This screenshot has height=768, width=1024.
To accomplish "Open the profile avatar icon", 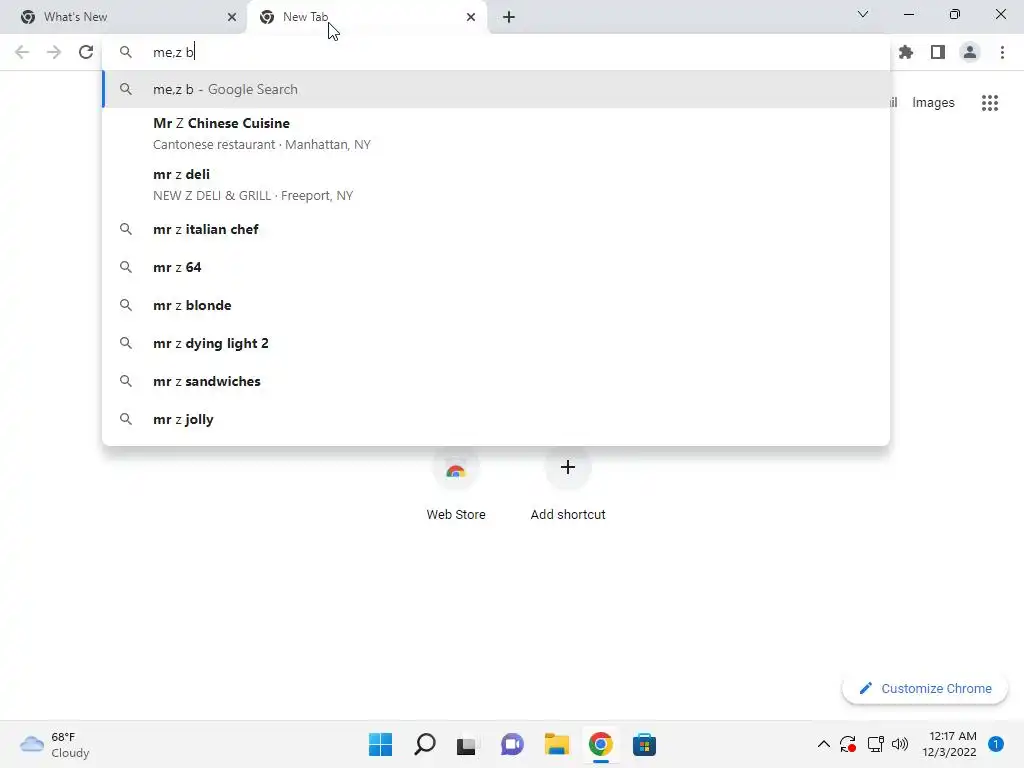I will point(970,52).
